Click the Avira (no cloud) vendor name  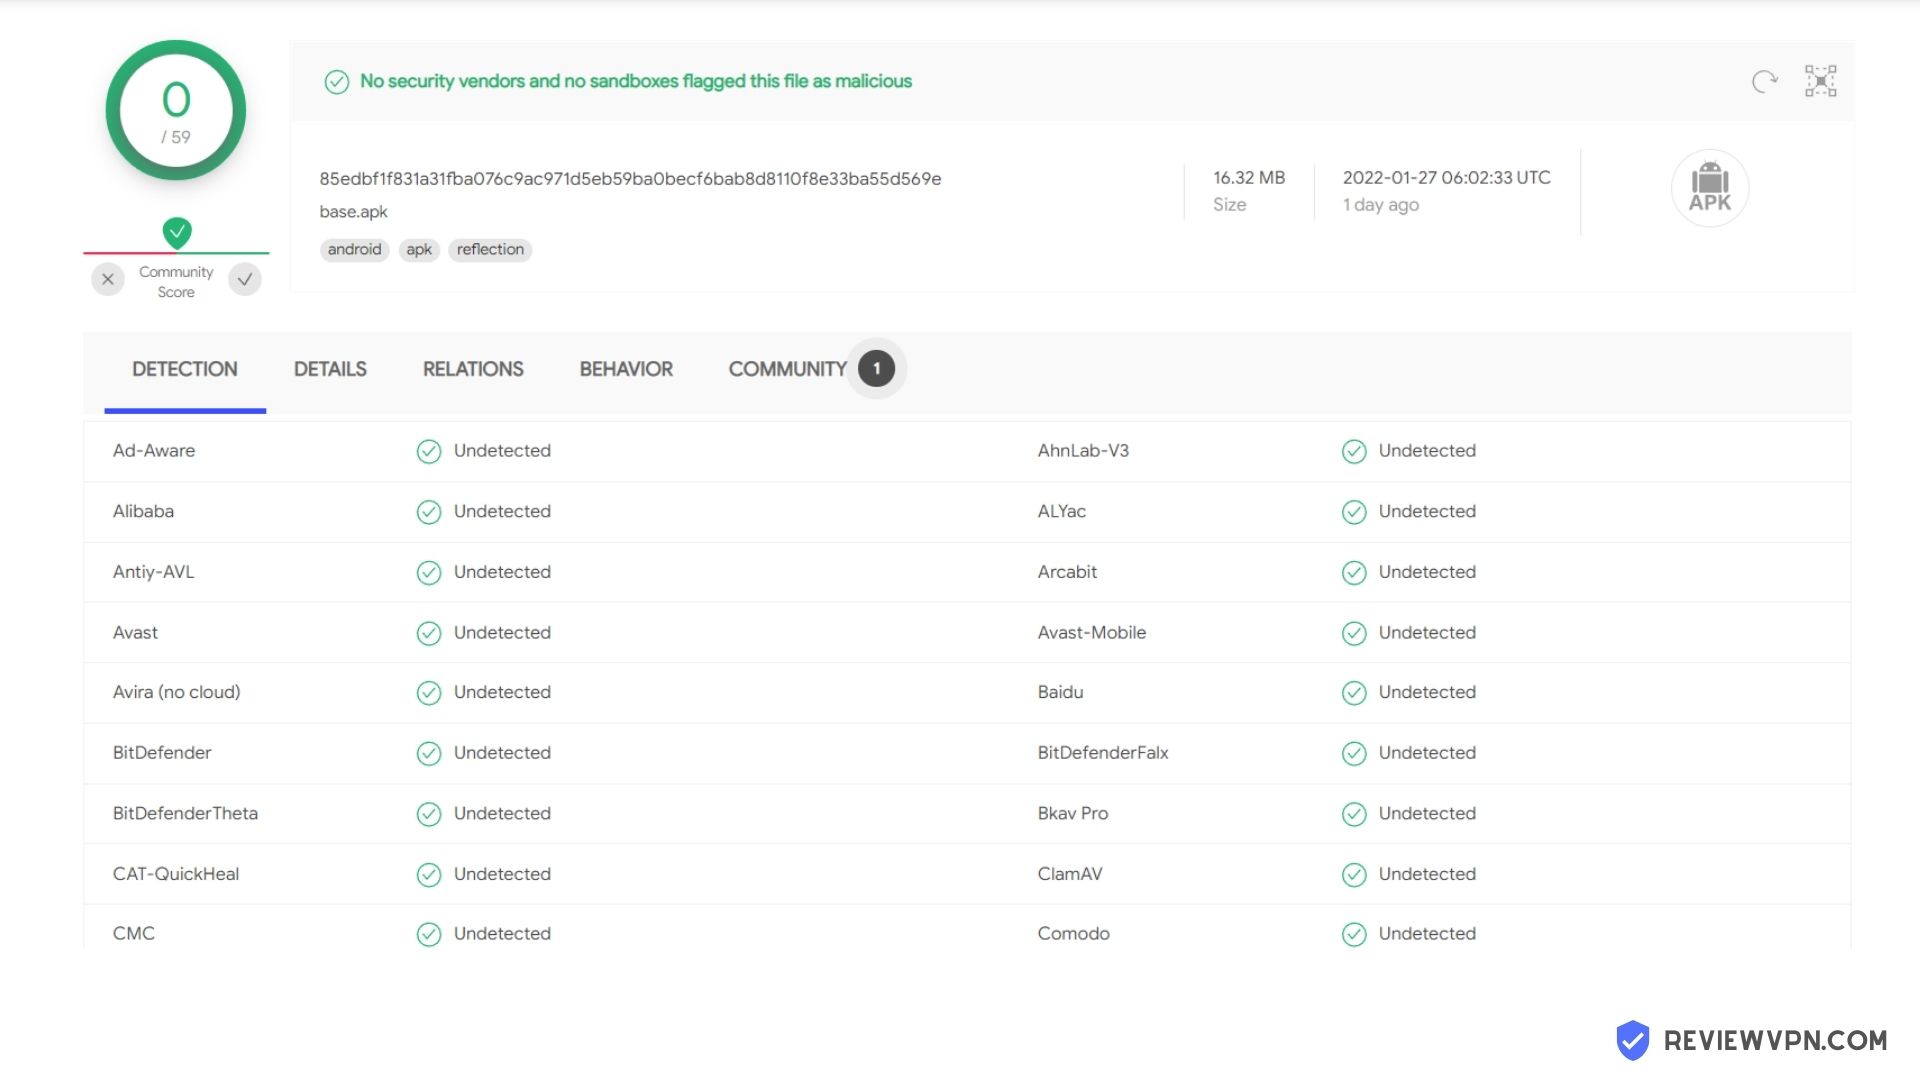176,692
